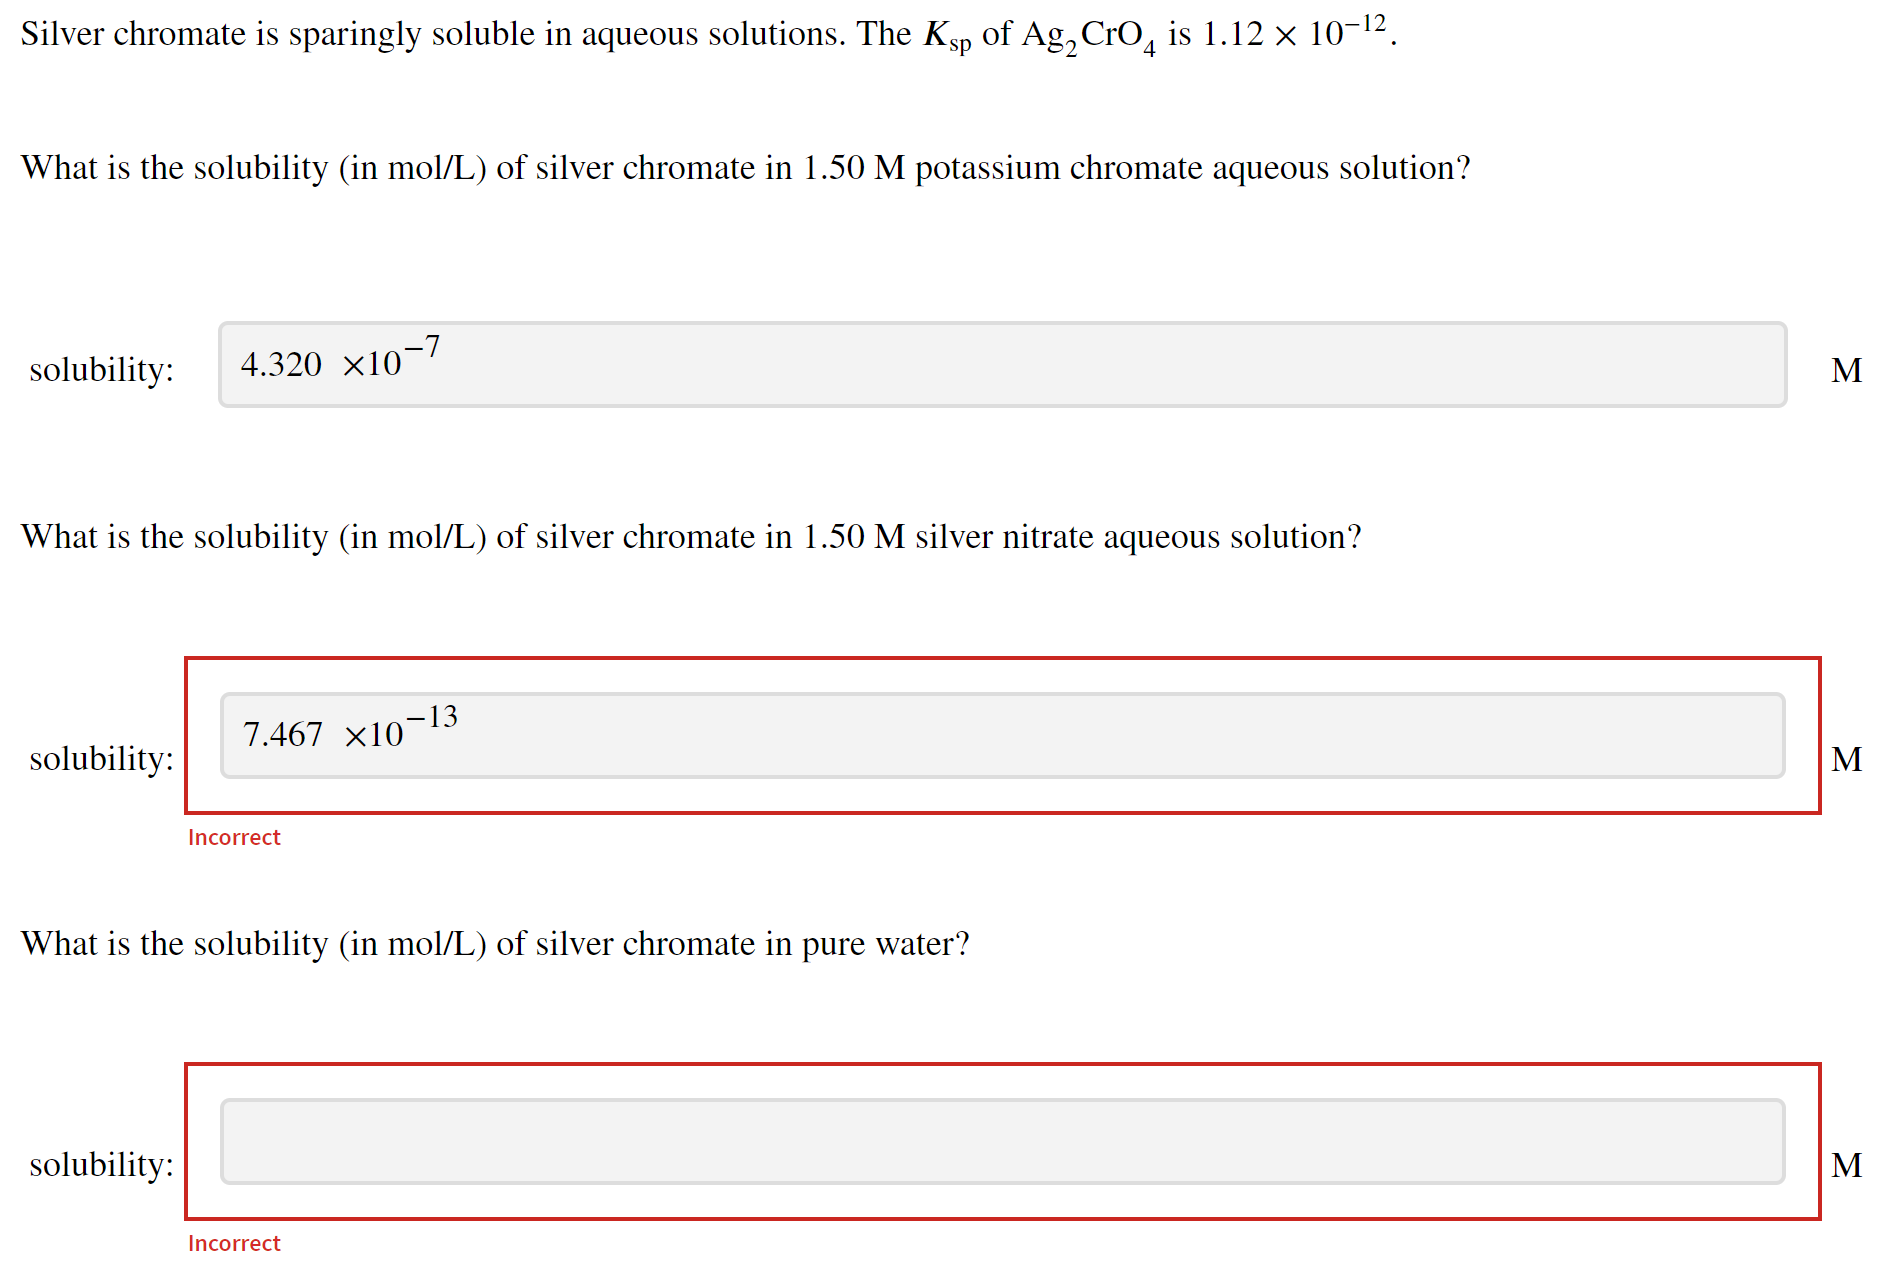
Task: Click the Ksp symbol in the intro sentence
Action: pyautogui.click(x=946, y=36)
